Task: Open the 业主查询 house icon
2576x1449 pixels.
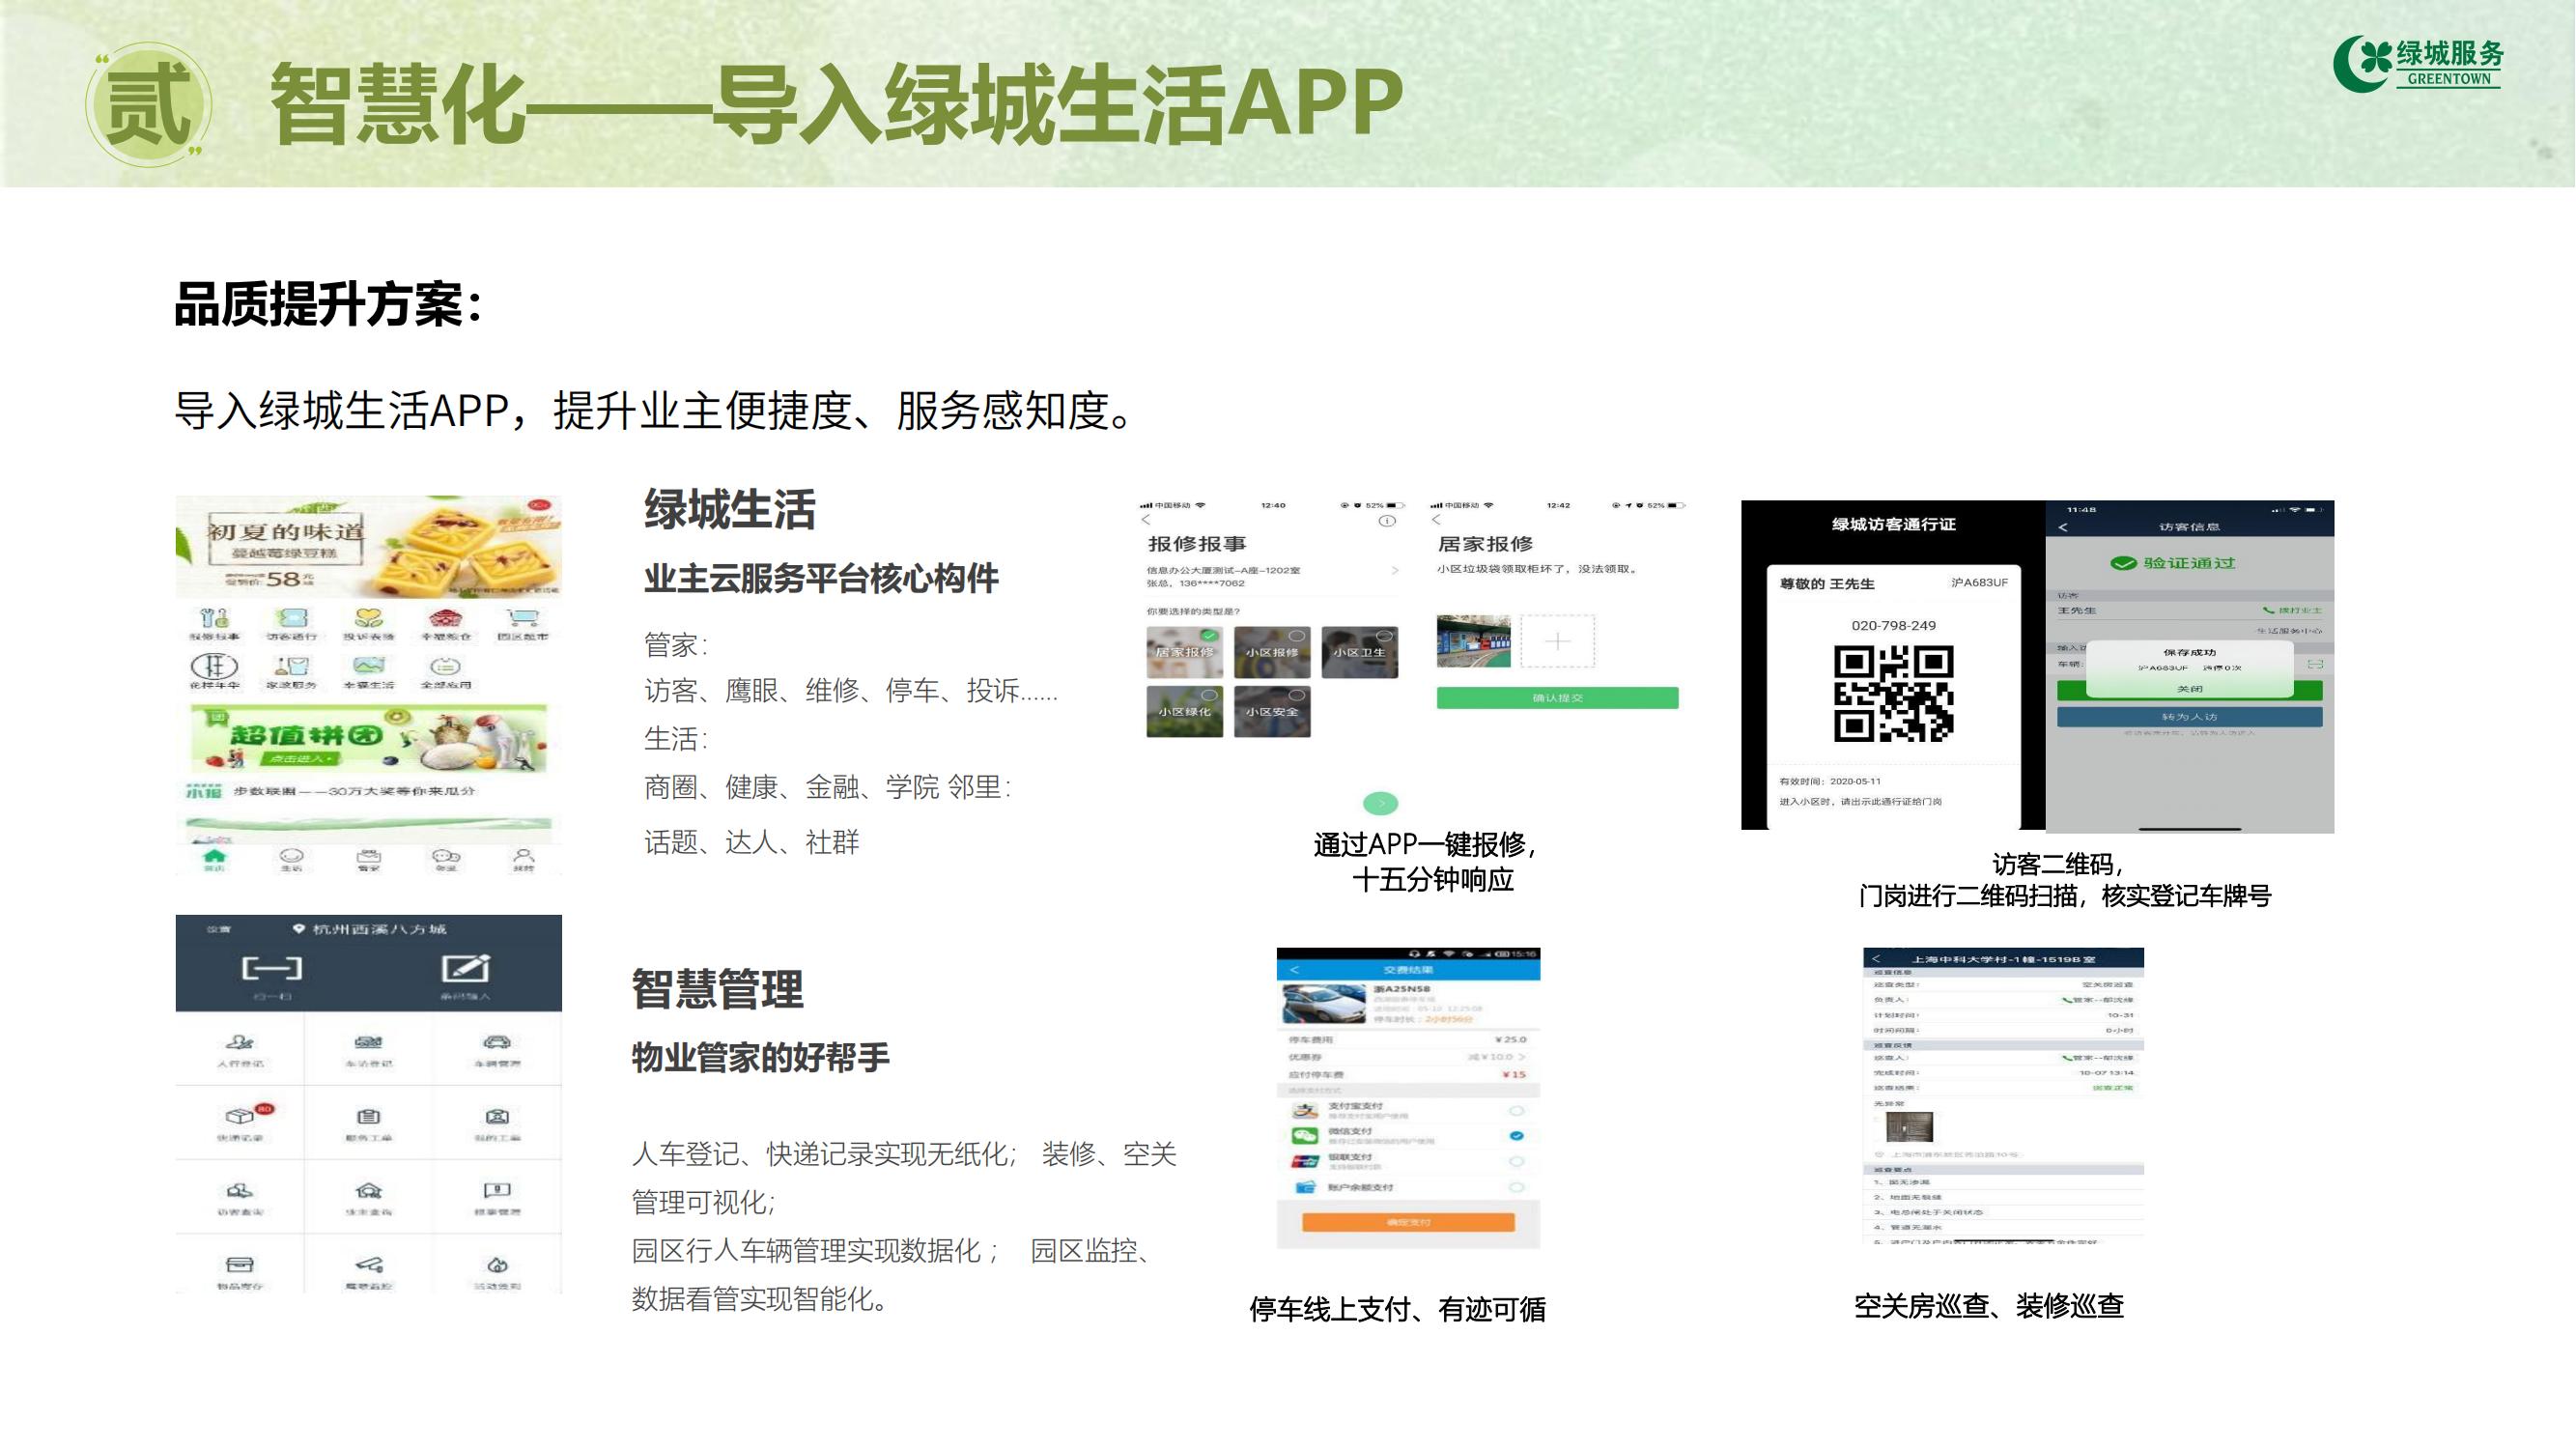Action: pos(368,1190)
